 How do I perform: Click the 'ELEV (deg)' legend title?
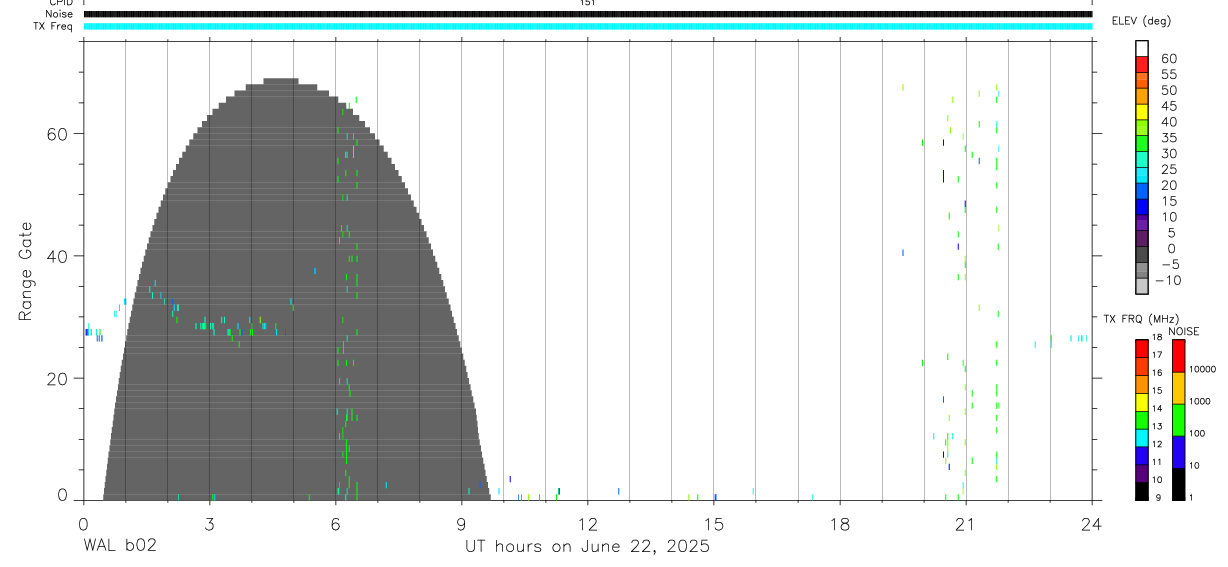pyautogui.click(x=1143, y=21)
